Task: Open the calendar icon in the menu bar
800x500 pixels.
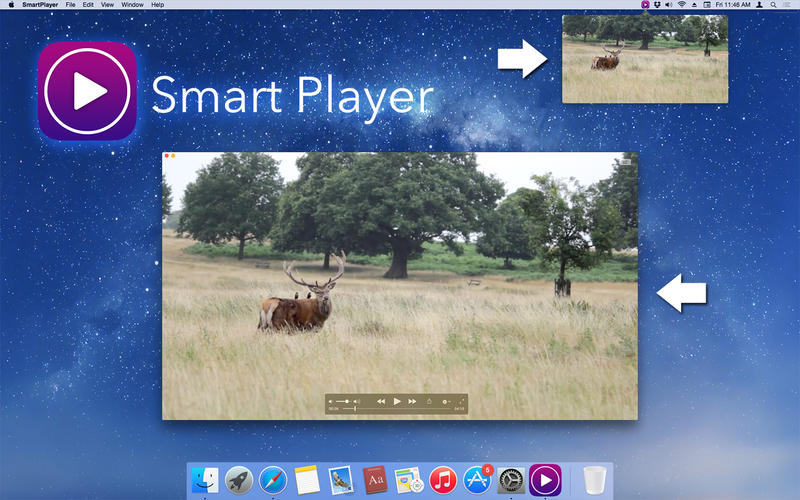Action: pos(707,5)
